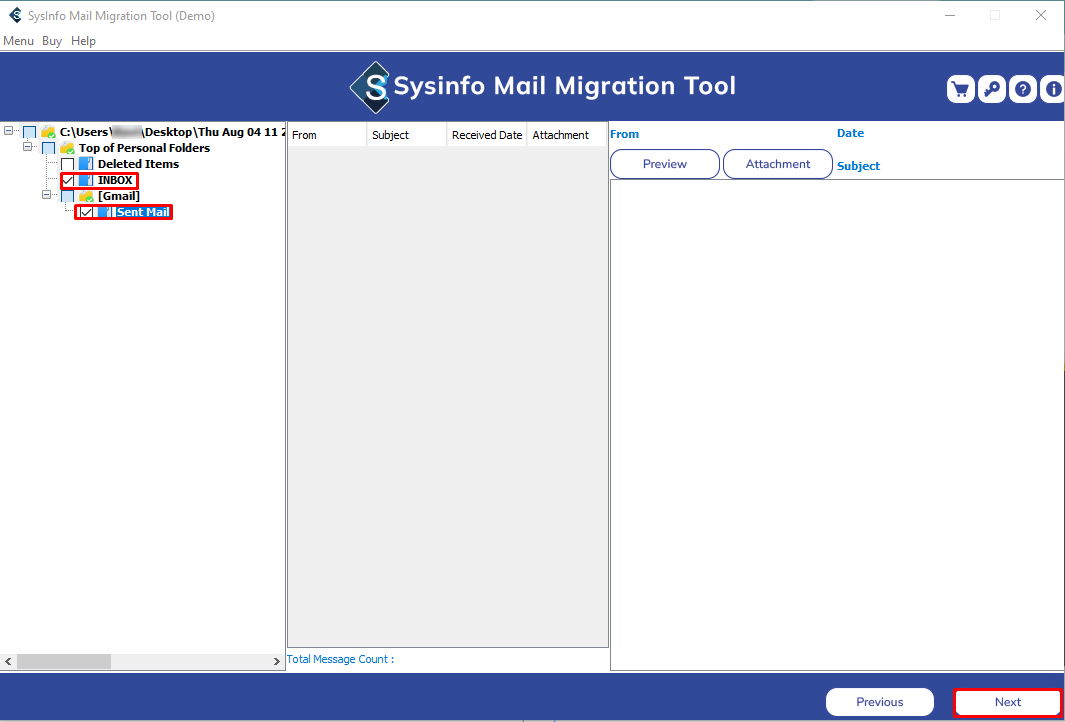Viewport: 1065px width, 722px height.
Task: Click the Subject label in preview pane
Action: [859, 166]
